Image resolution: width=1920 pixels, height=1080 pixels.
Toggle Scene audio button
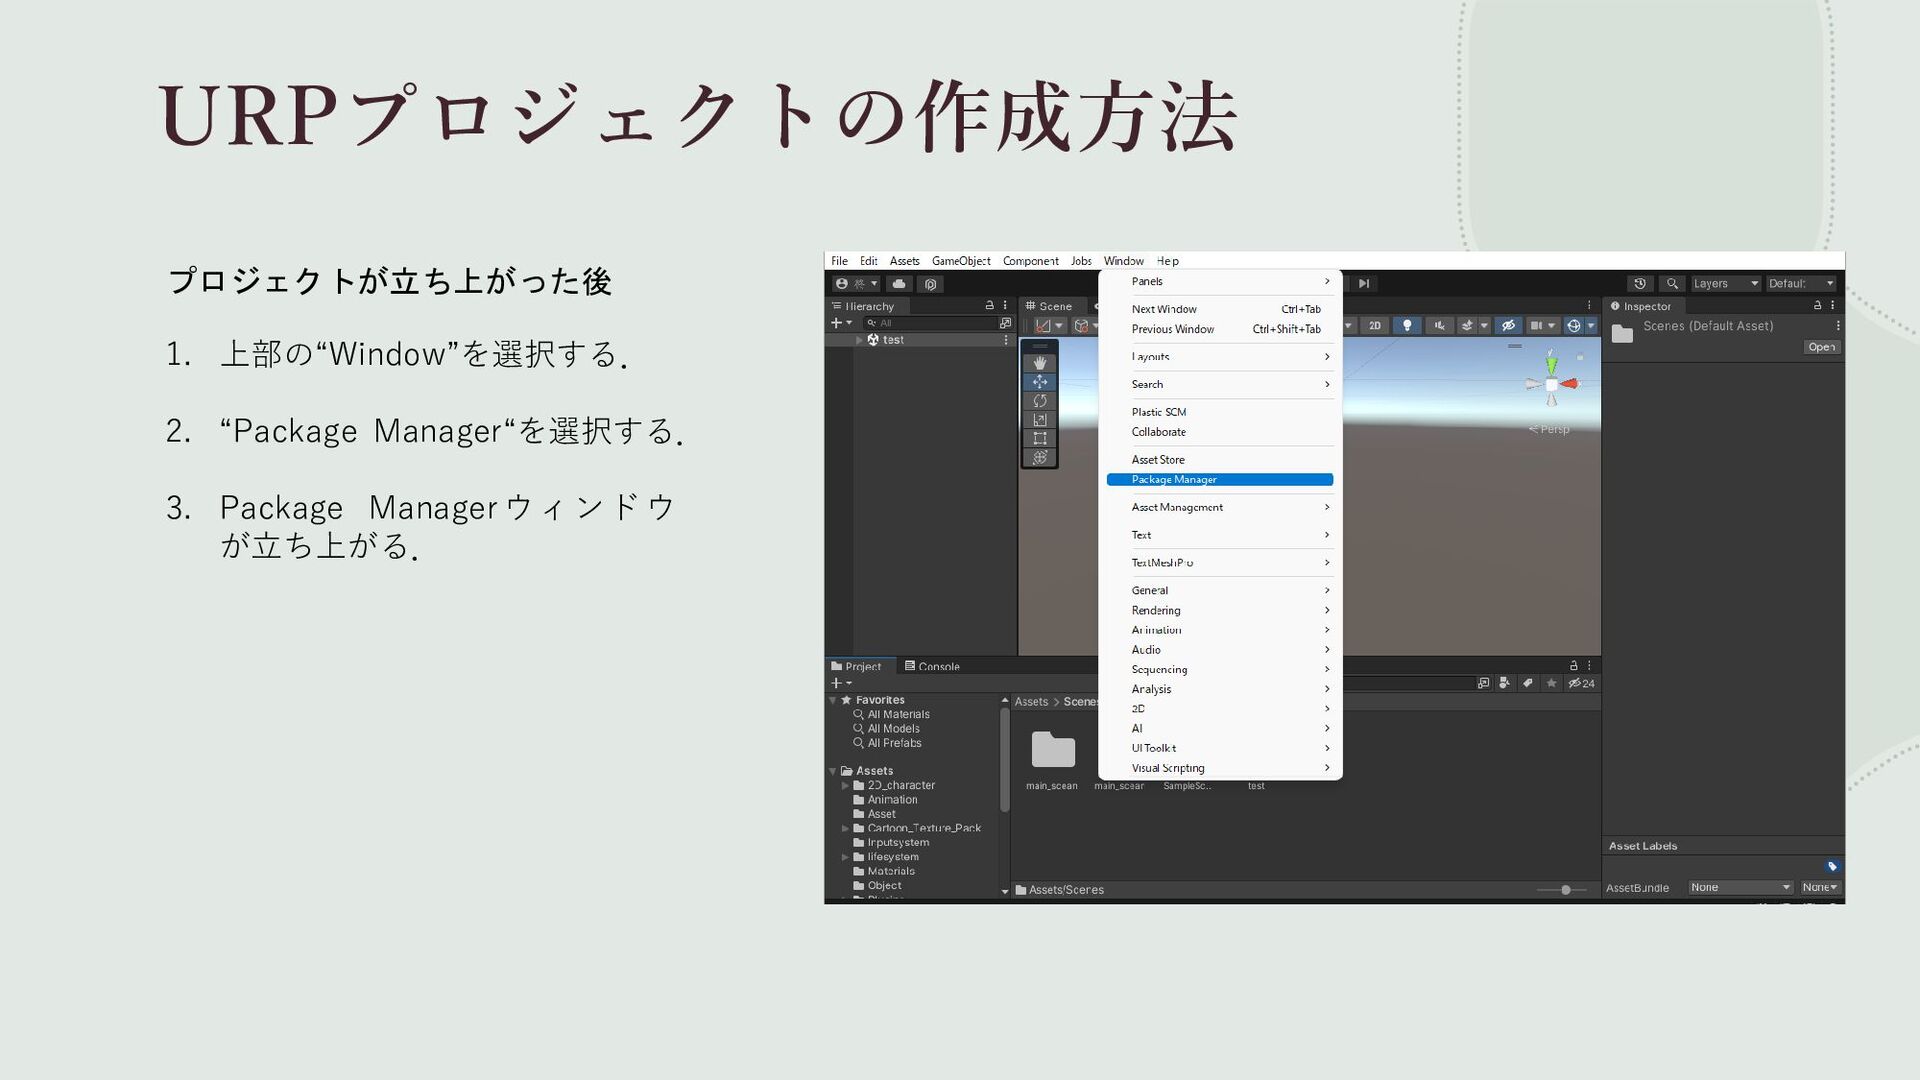coord(1439,326)
